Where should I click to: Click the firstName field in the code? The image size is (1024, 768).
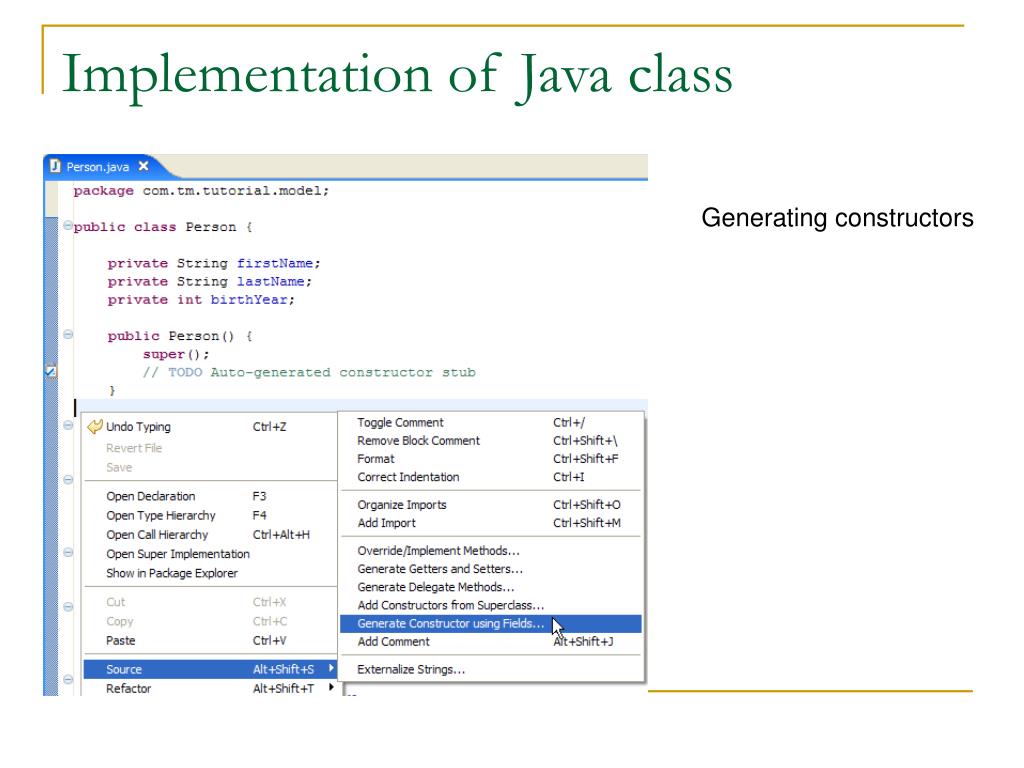pos(275,263)
